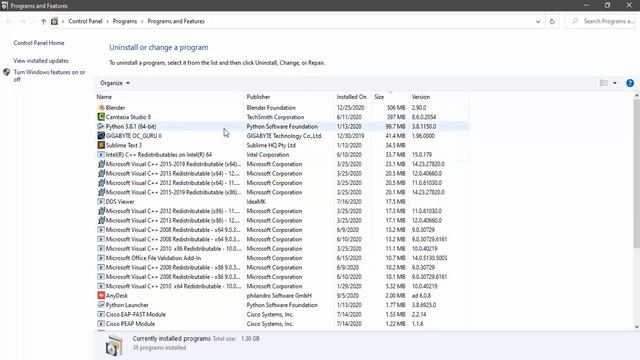Click the Blender Foundation publisher cell
This screenshot has height=360, width=640.
tap(271, 108)
